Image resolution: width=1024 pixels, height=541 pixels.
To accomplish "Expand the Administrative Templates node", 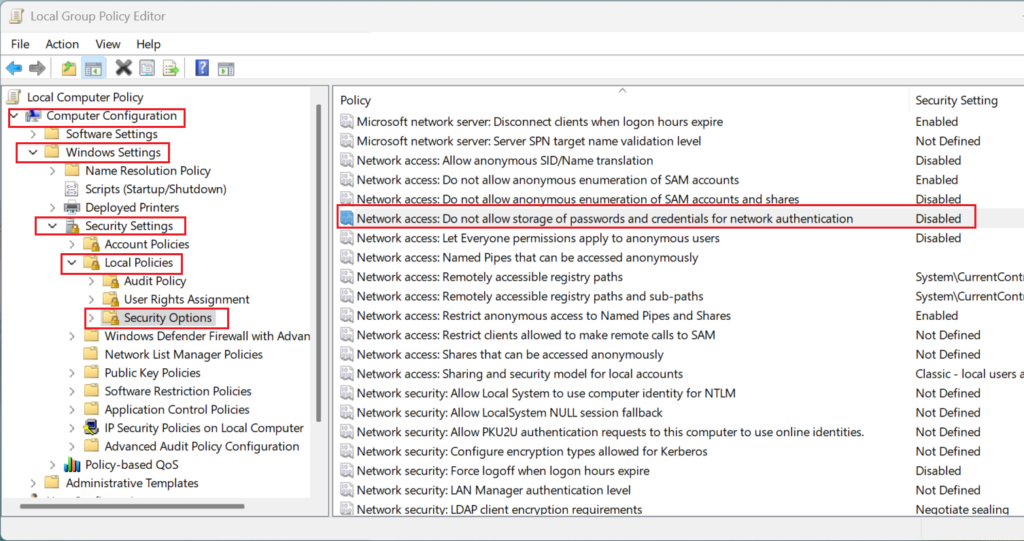I will click(x=33, y=483).
